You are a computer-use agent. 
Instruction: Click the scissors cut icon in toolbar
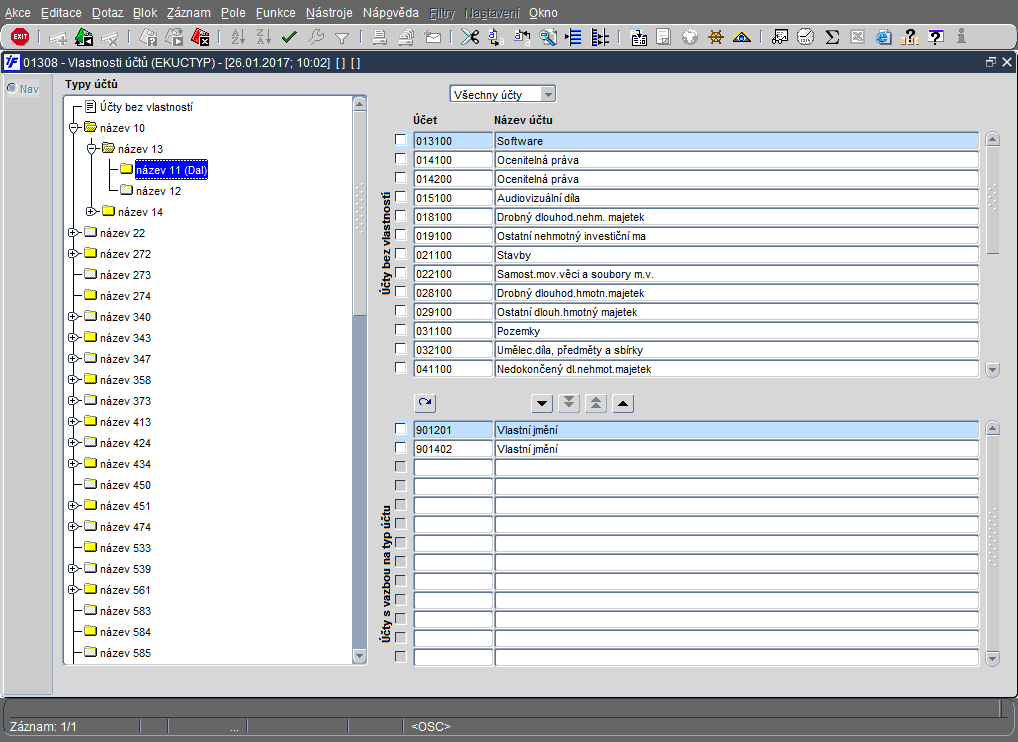coord(469,37)
